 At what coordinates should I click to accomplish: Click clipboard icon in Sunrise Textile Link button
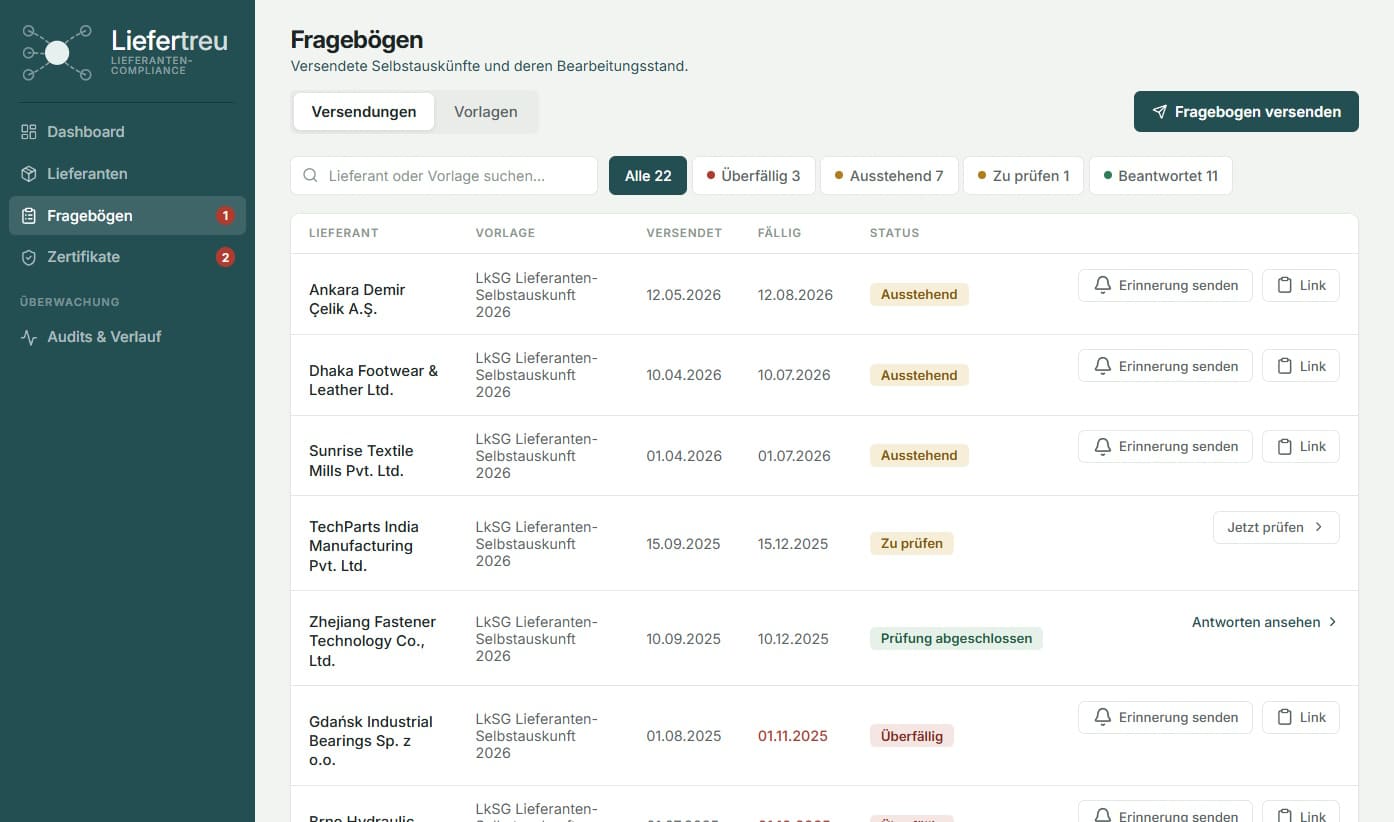(1285, 446)
